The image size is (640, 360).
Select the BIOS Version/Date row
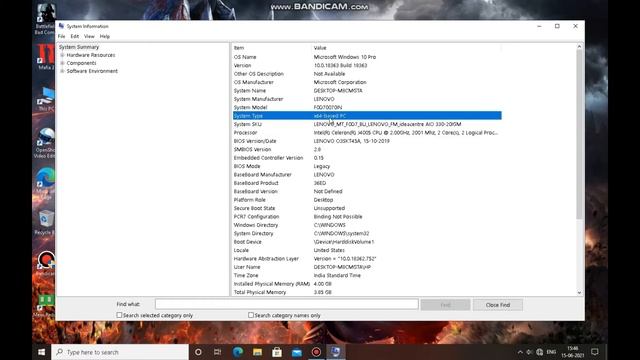(367, 141)
